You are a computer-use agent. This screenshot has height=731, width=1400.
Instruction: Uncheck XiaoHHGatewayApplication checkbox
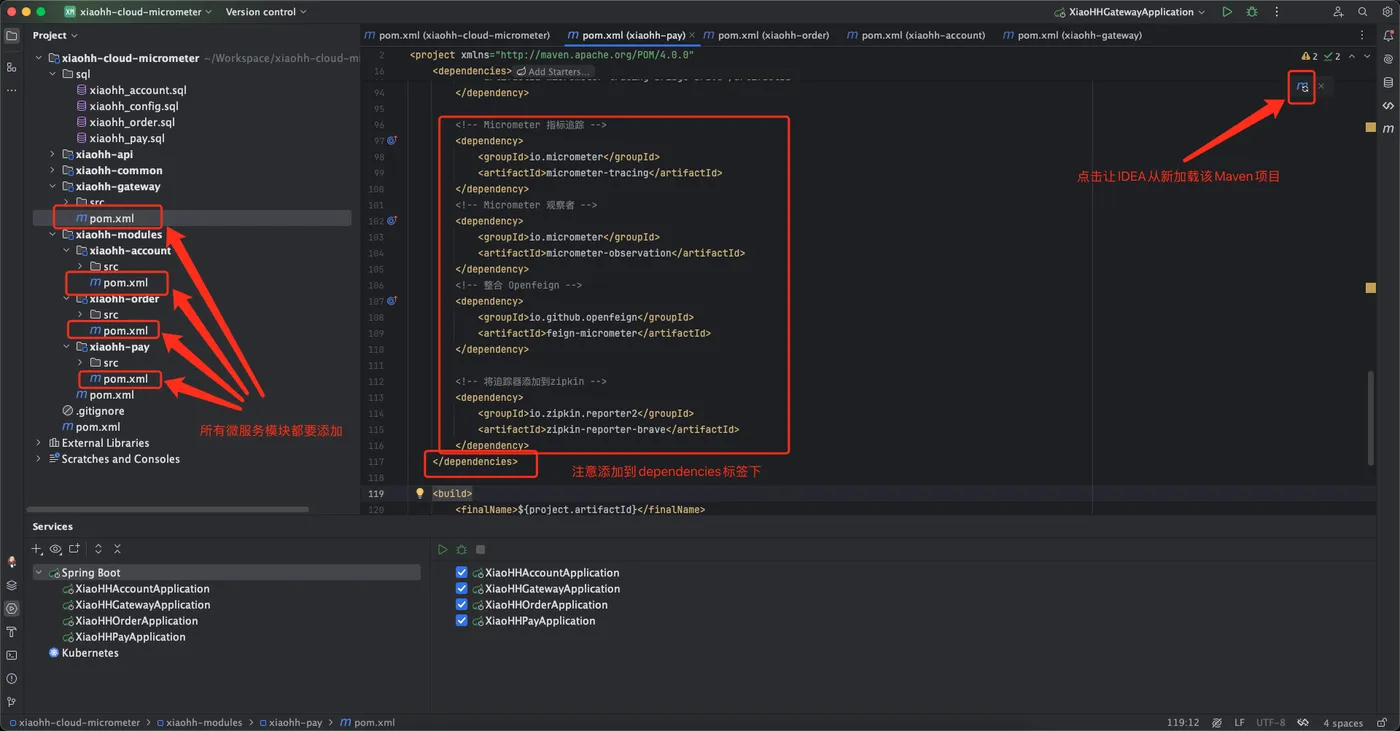tap(461, 589)
